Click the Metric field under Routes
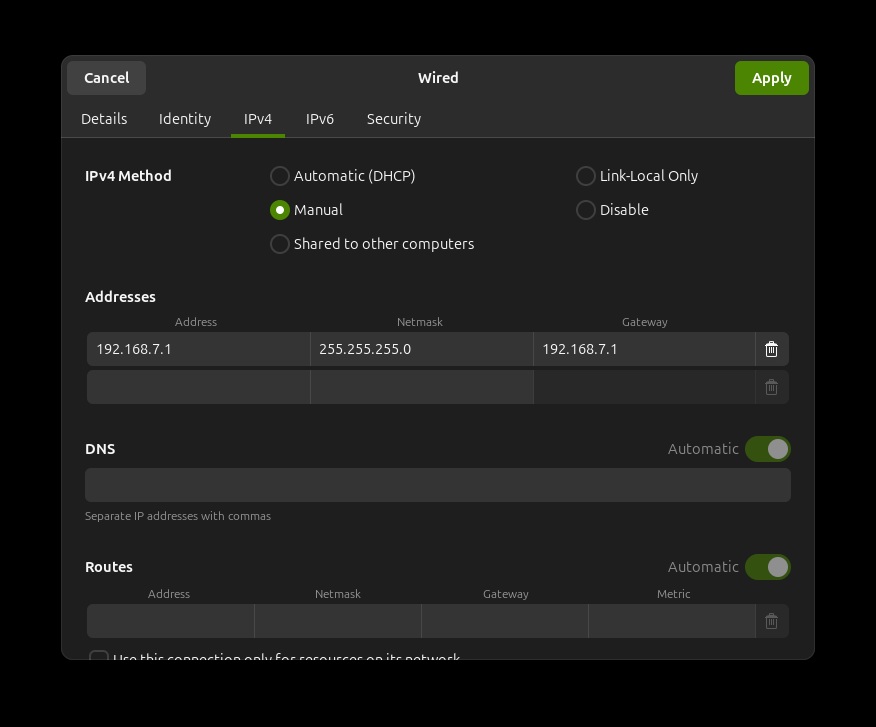Image resolution: width=876 pixels, height=727 pixels. coord(671,621)
